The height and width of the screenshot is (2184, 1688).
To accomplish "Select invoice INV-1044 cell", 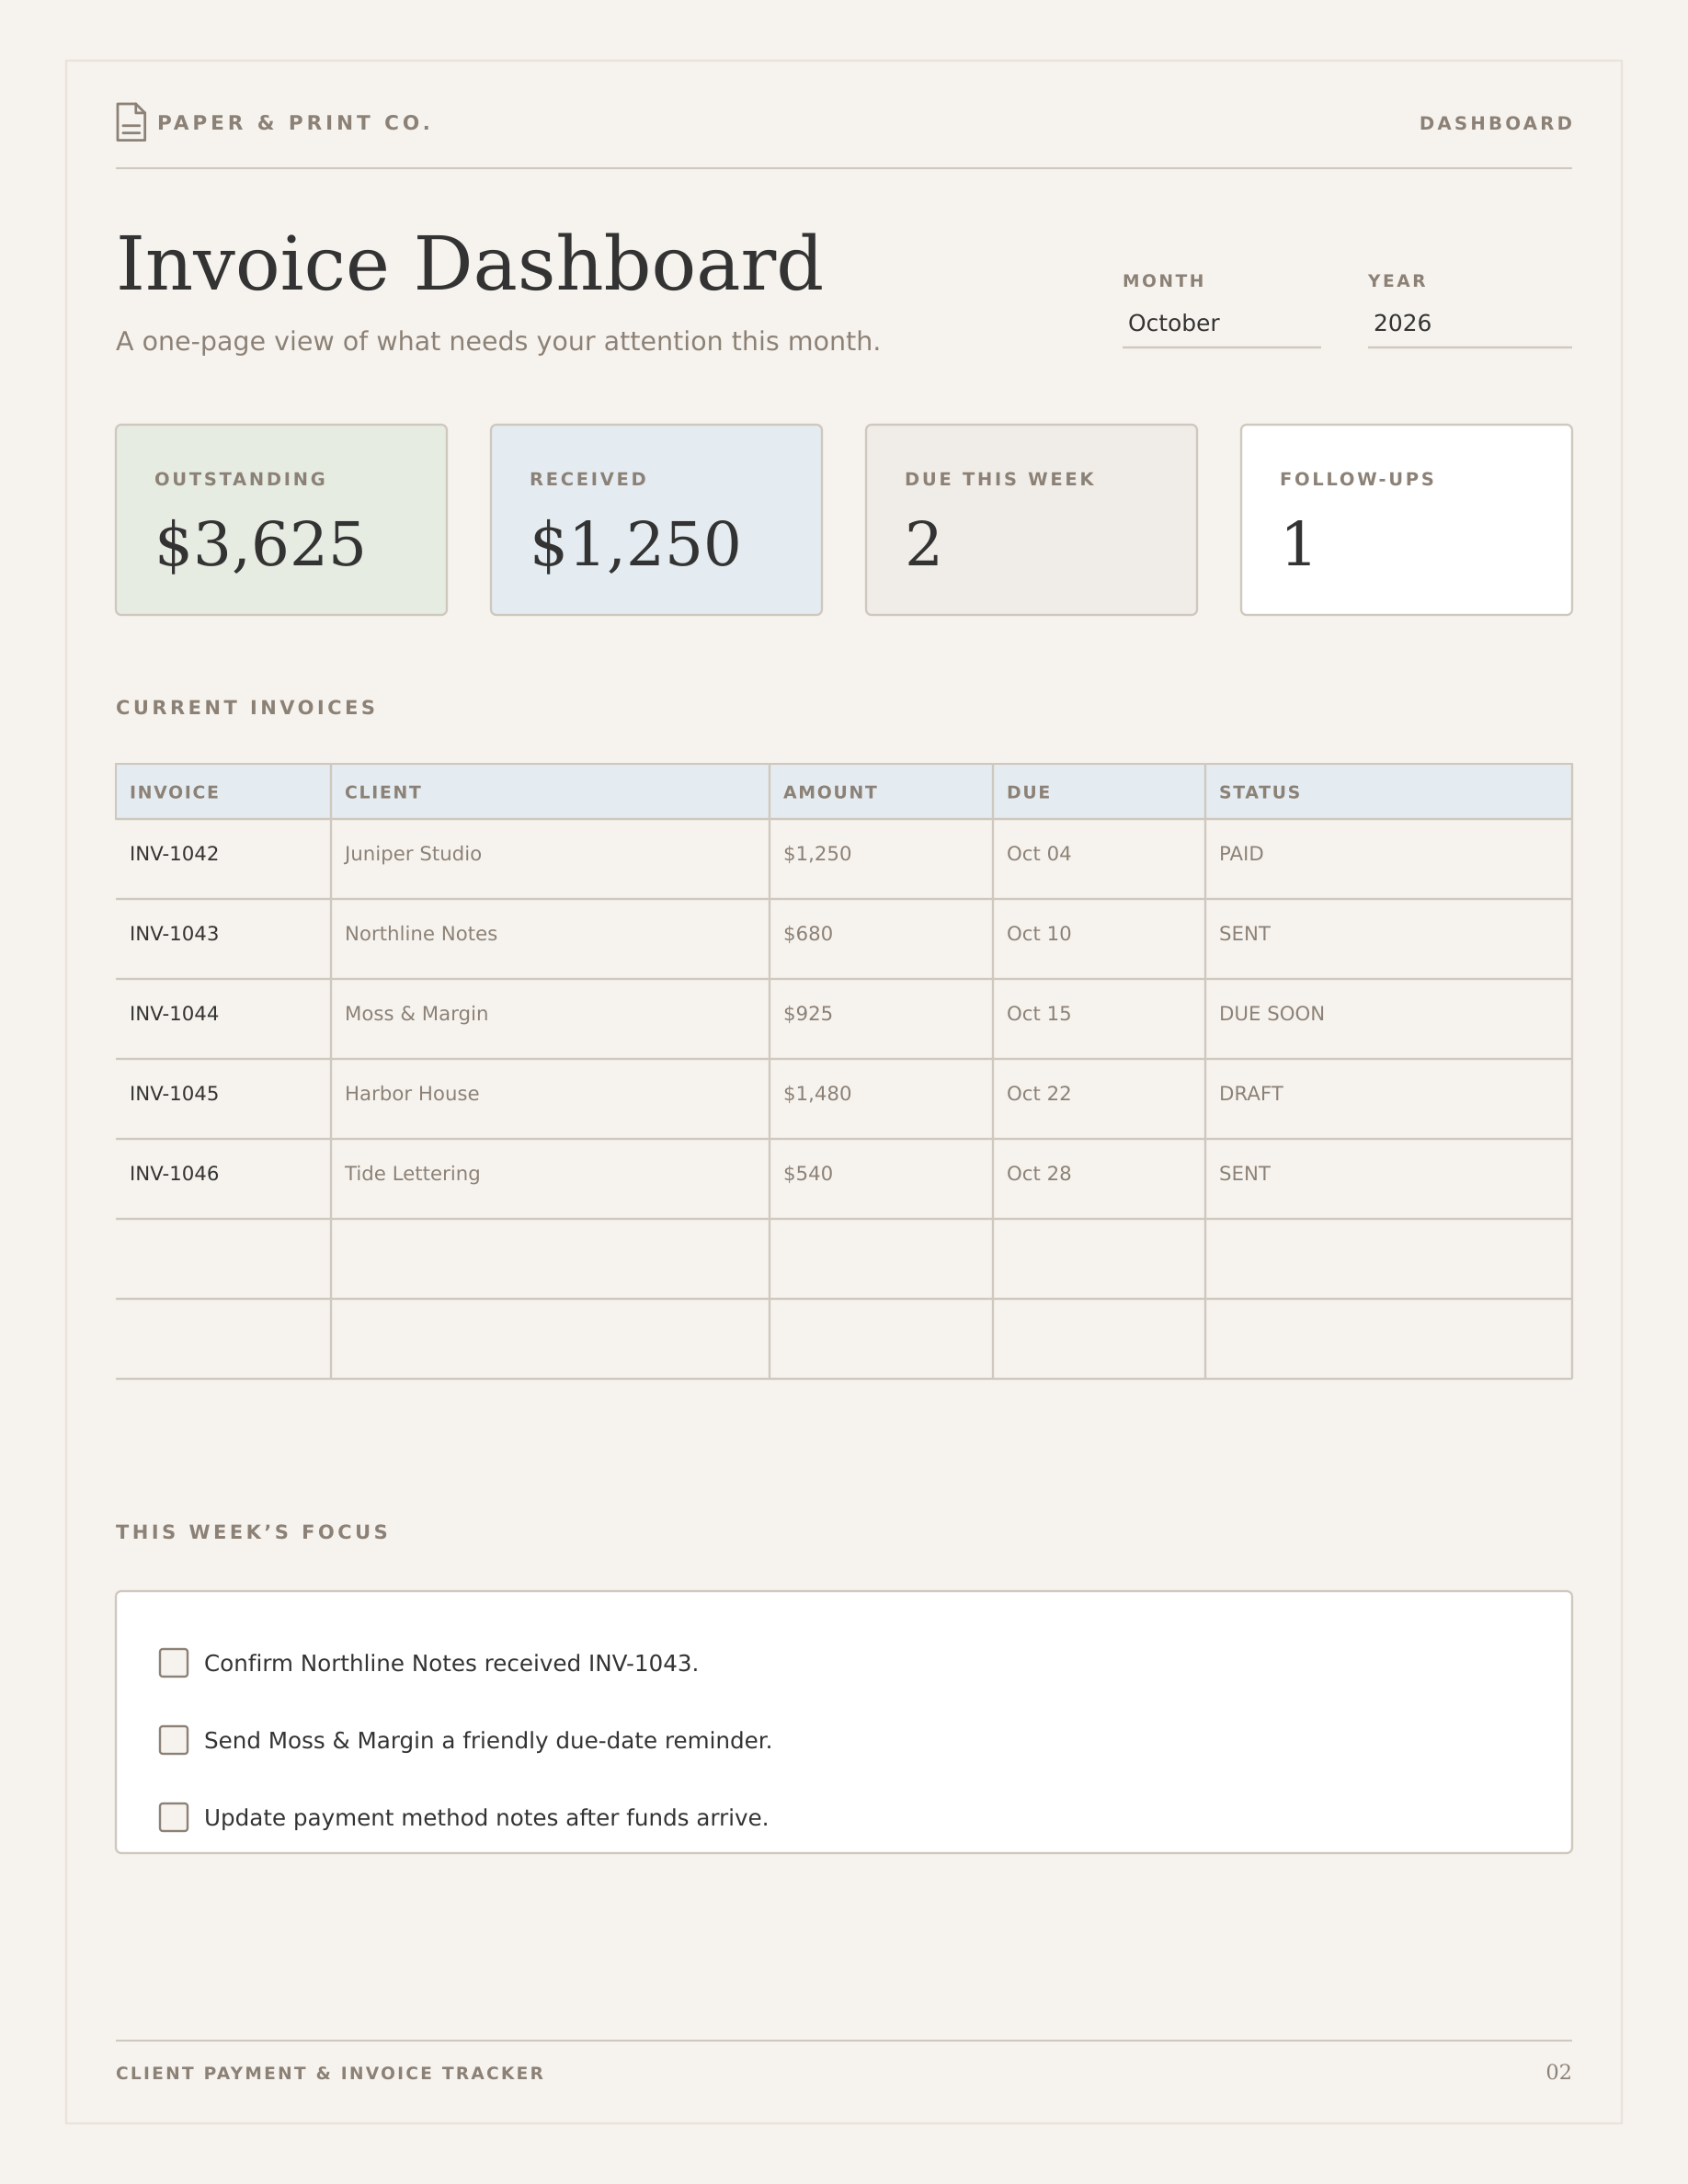I will 223,1019.
